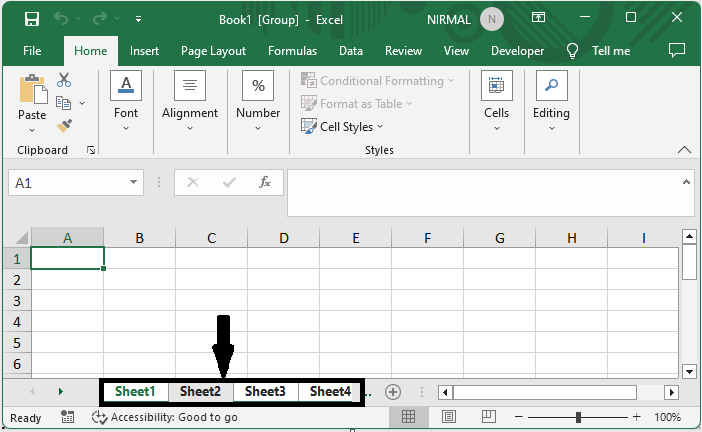702x432 pixels.
Task: Redo the last undone action
Action: (100, 19)
